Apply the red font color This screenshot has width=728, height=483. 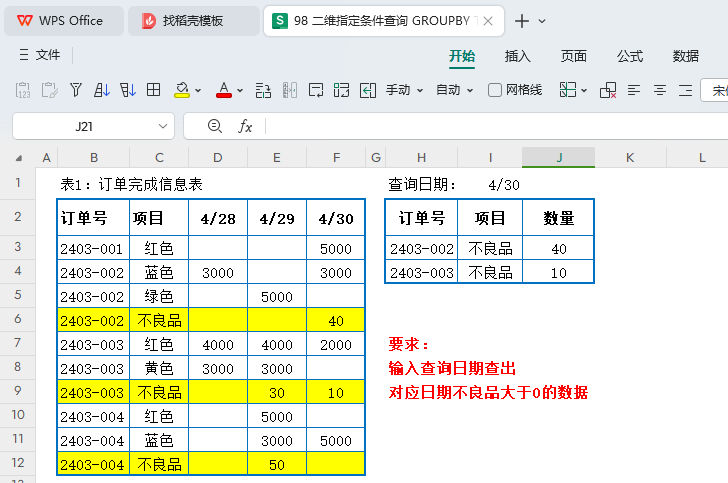tap(224, 90)
